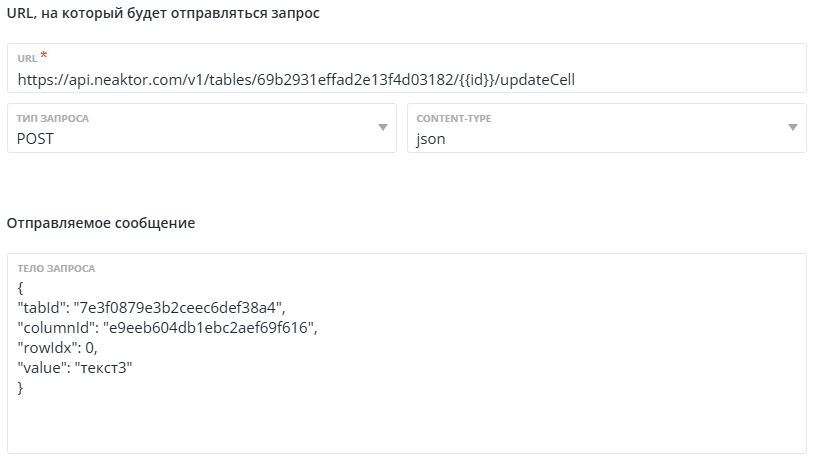Click the json content-type value

[431, 139]
